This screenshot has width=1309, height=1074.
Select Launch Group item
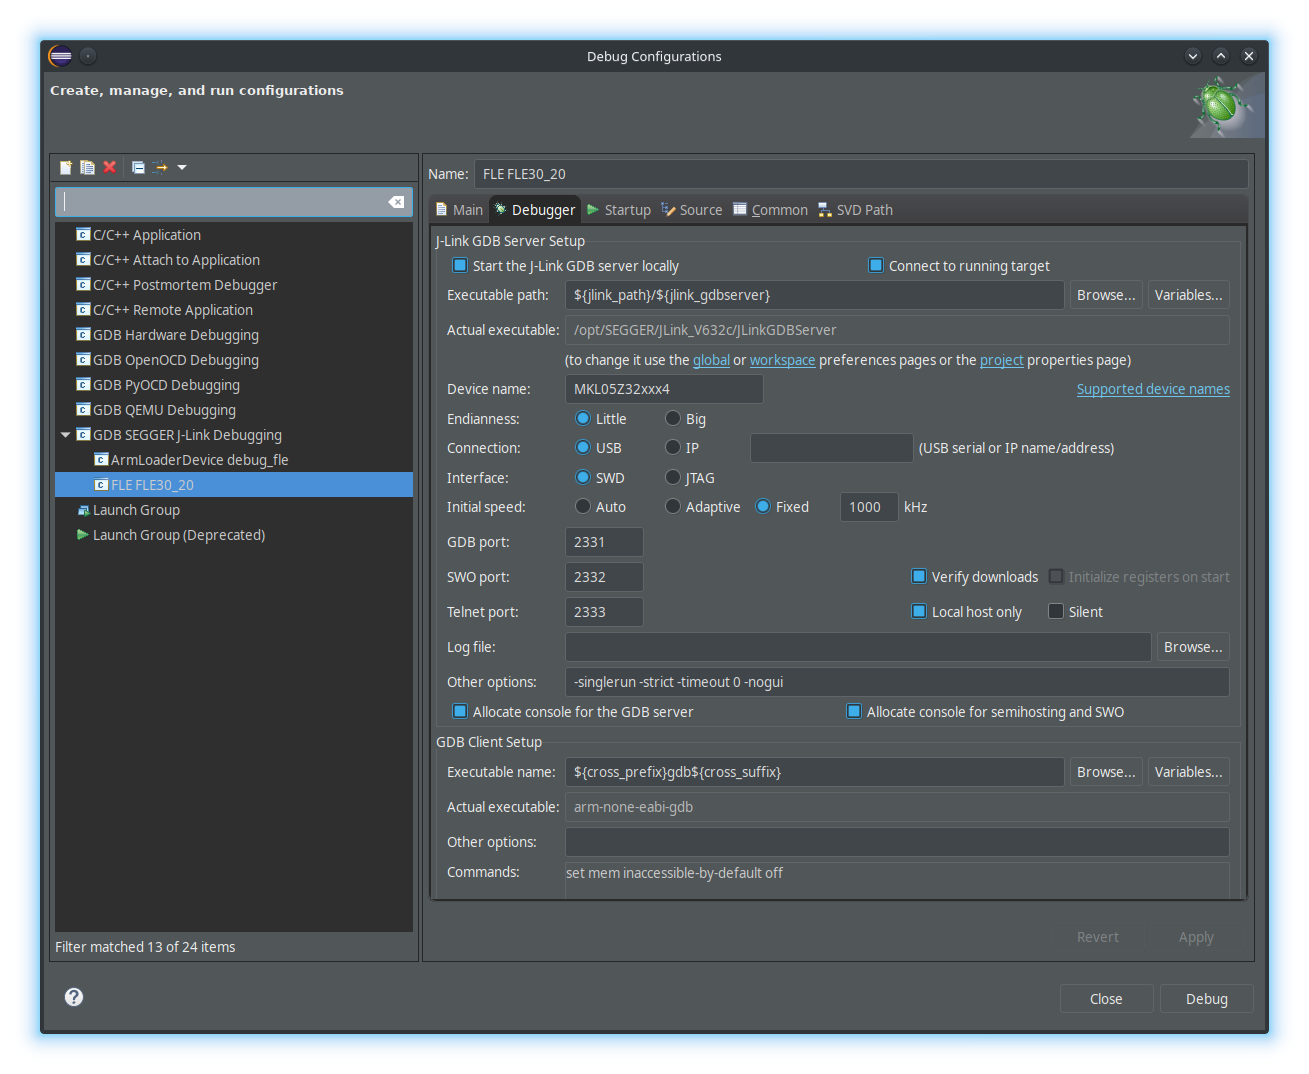tap(136, 510)
